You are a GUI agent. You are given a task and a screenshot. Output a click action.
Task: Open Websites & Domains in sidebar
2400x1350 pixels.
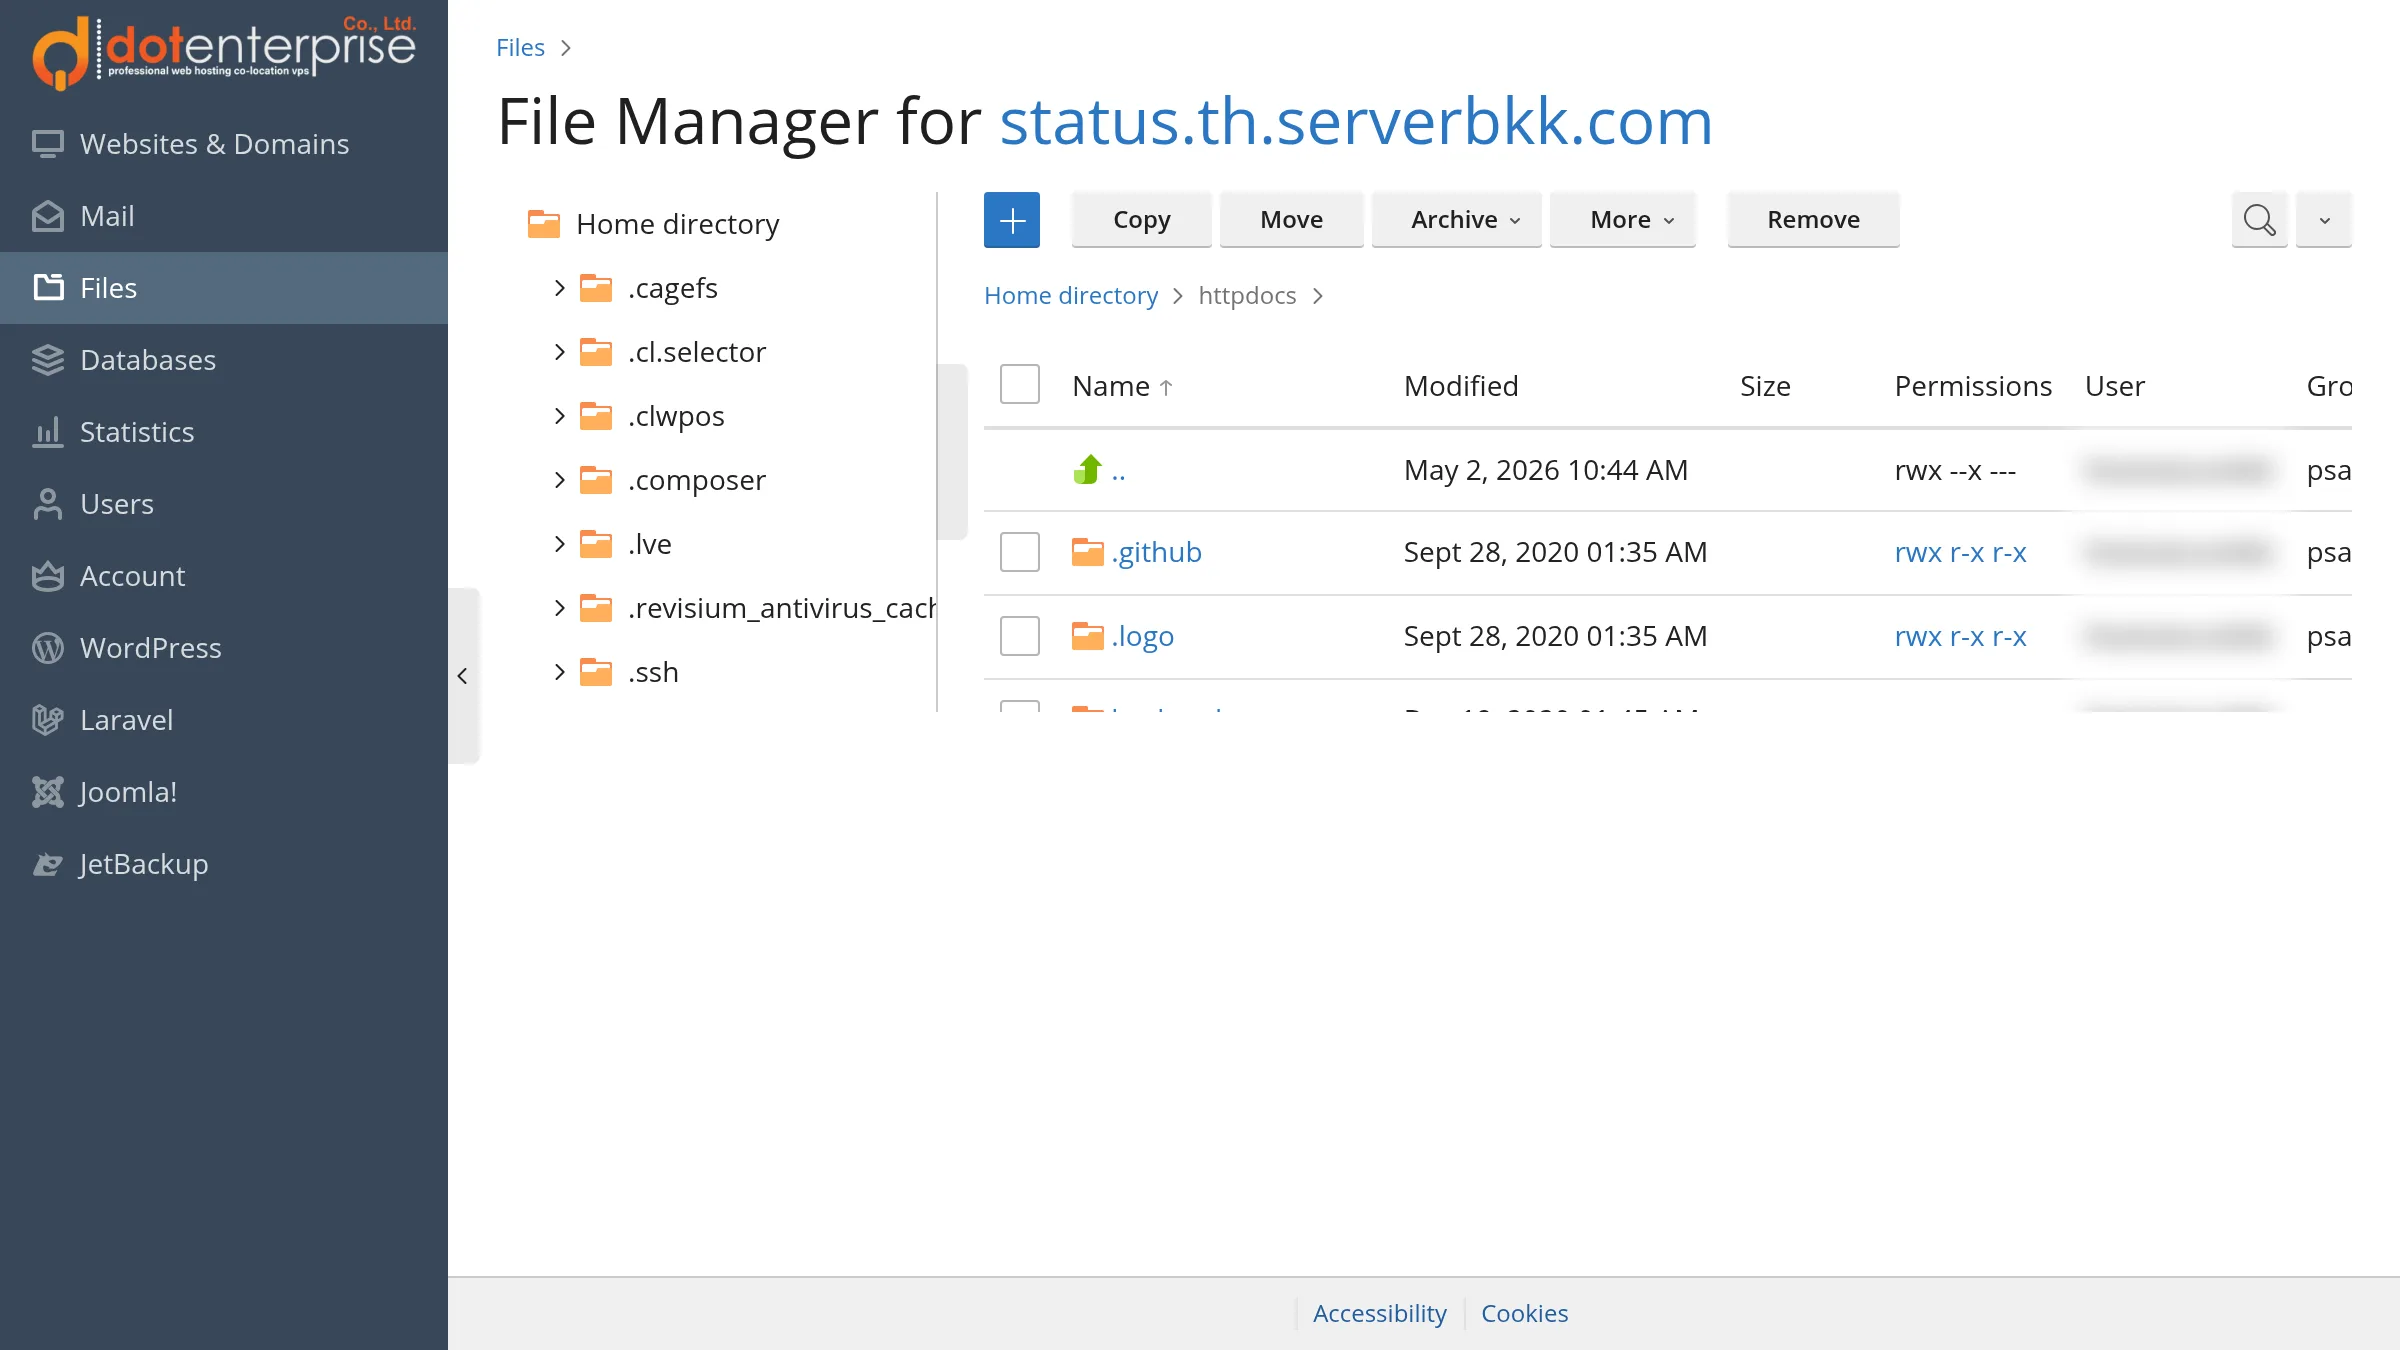[x=224, y=144]
